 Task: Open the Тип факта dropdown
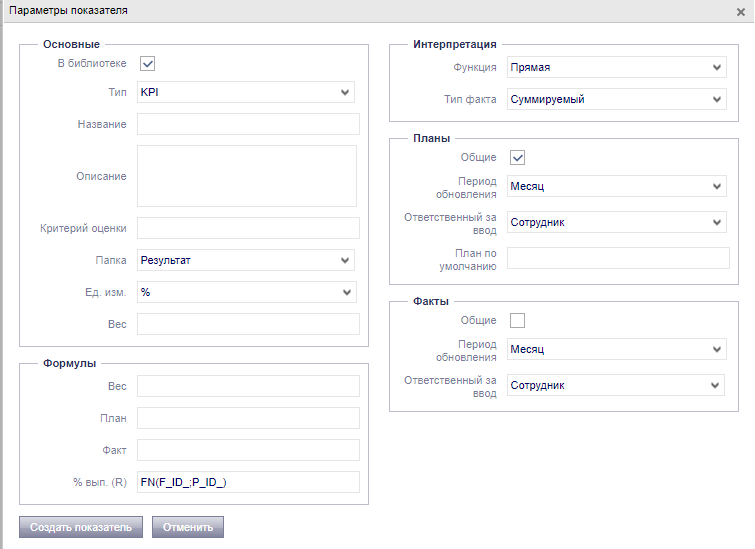tap(616, 100)
